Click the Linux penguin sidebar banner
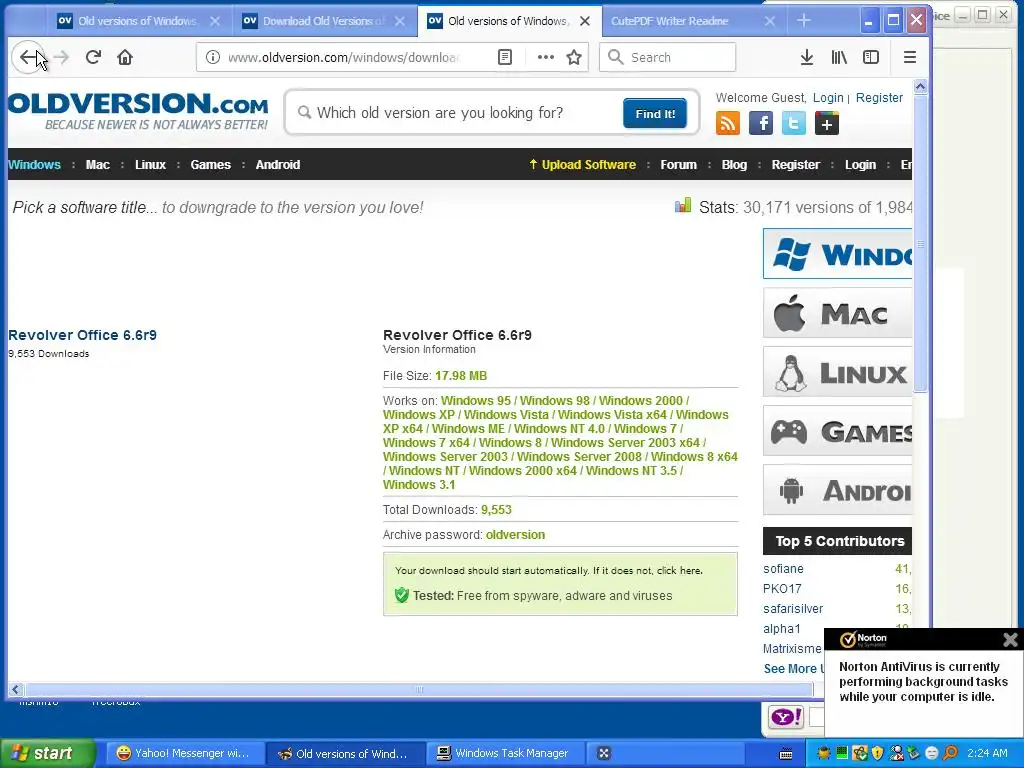Screen dimensions: 1024x768 pos(837,372)
